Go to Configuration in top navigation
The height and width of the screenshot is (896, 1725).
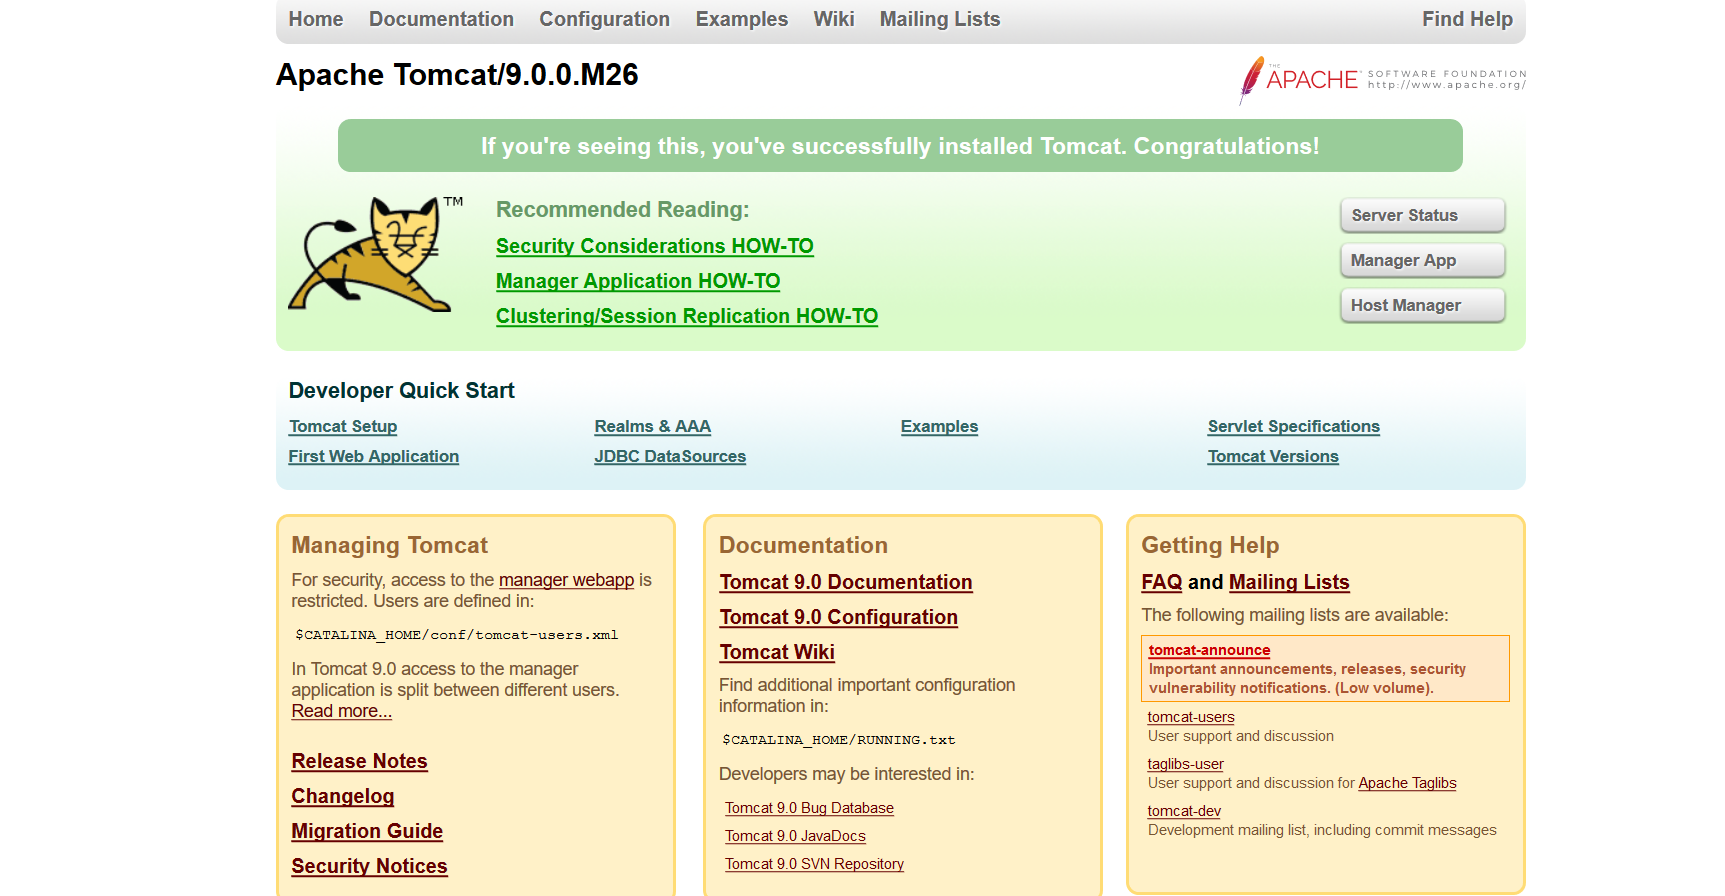604,19
